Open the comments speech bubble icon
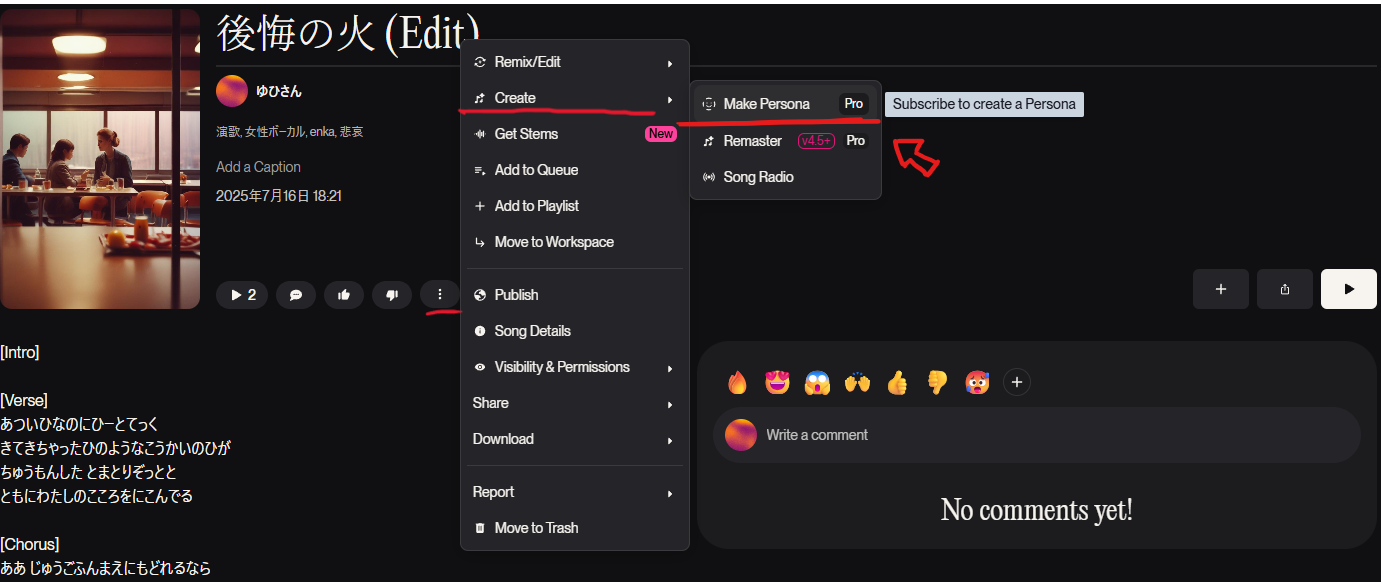 click(x=296, y=295)
